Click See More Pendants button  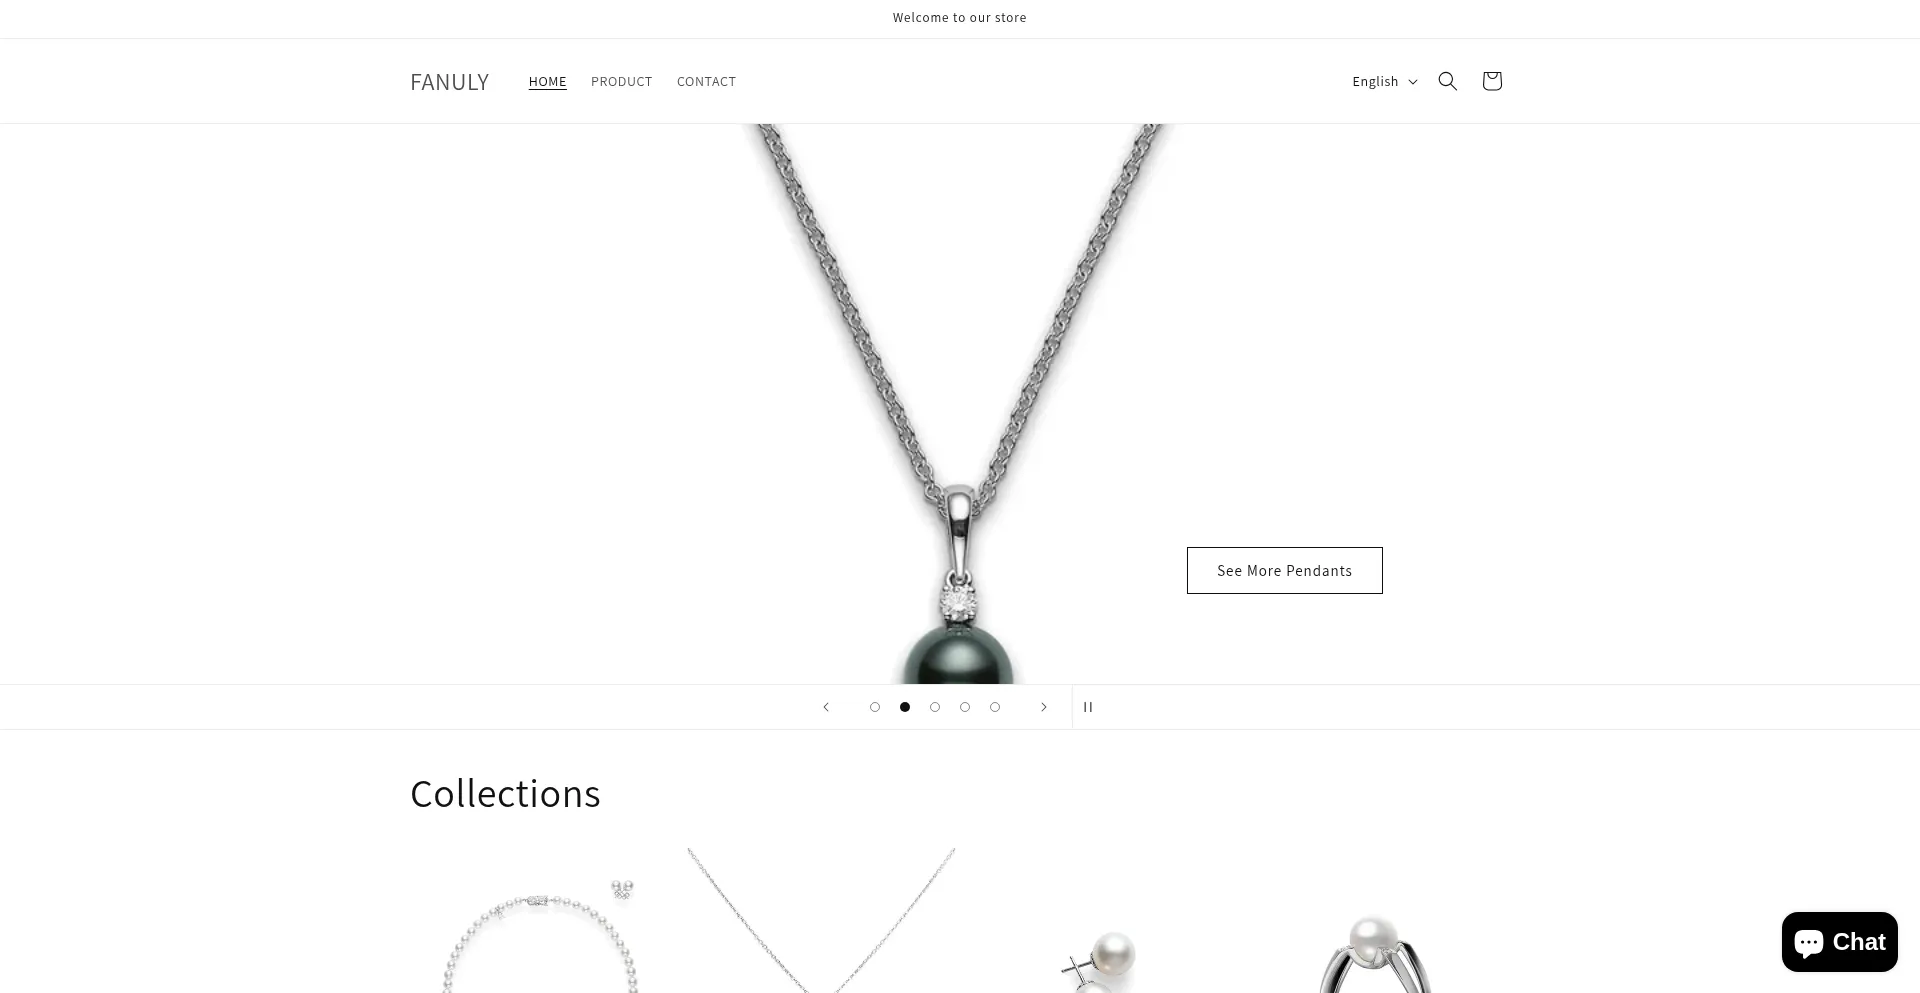[1285, 570]
